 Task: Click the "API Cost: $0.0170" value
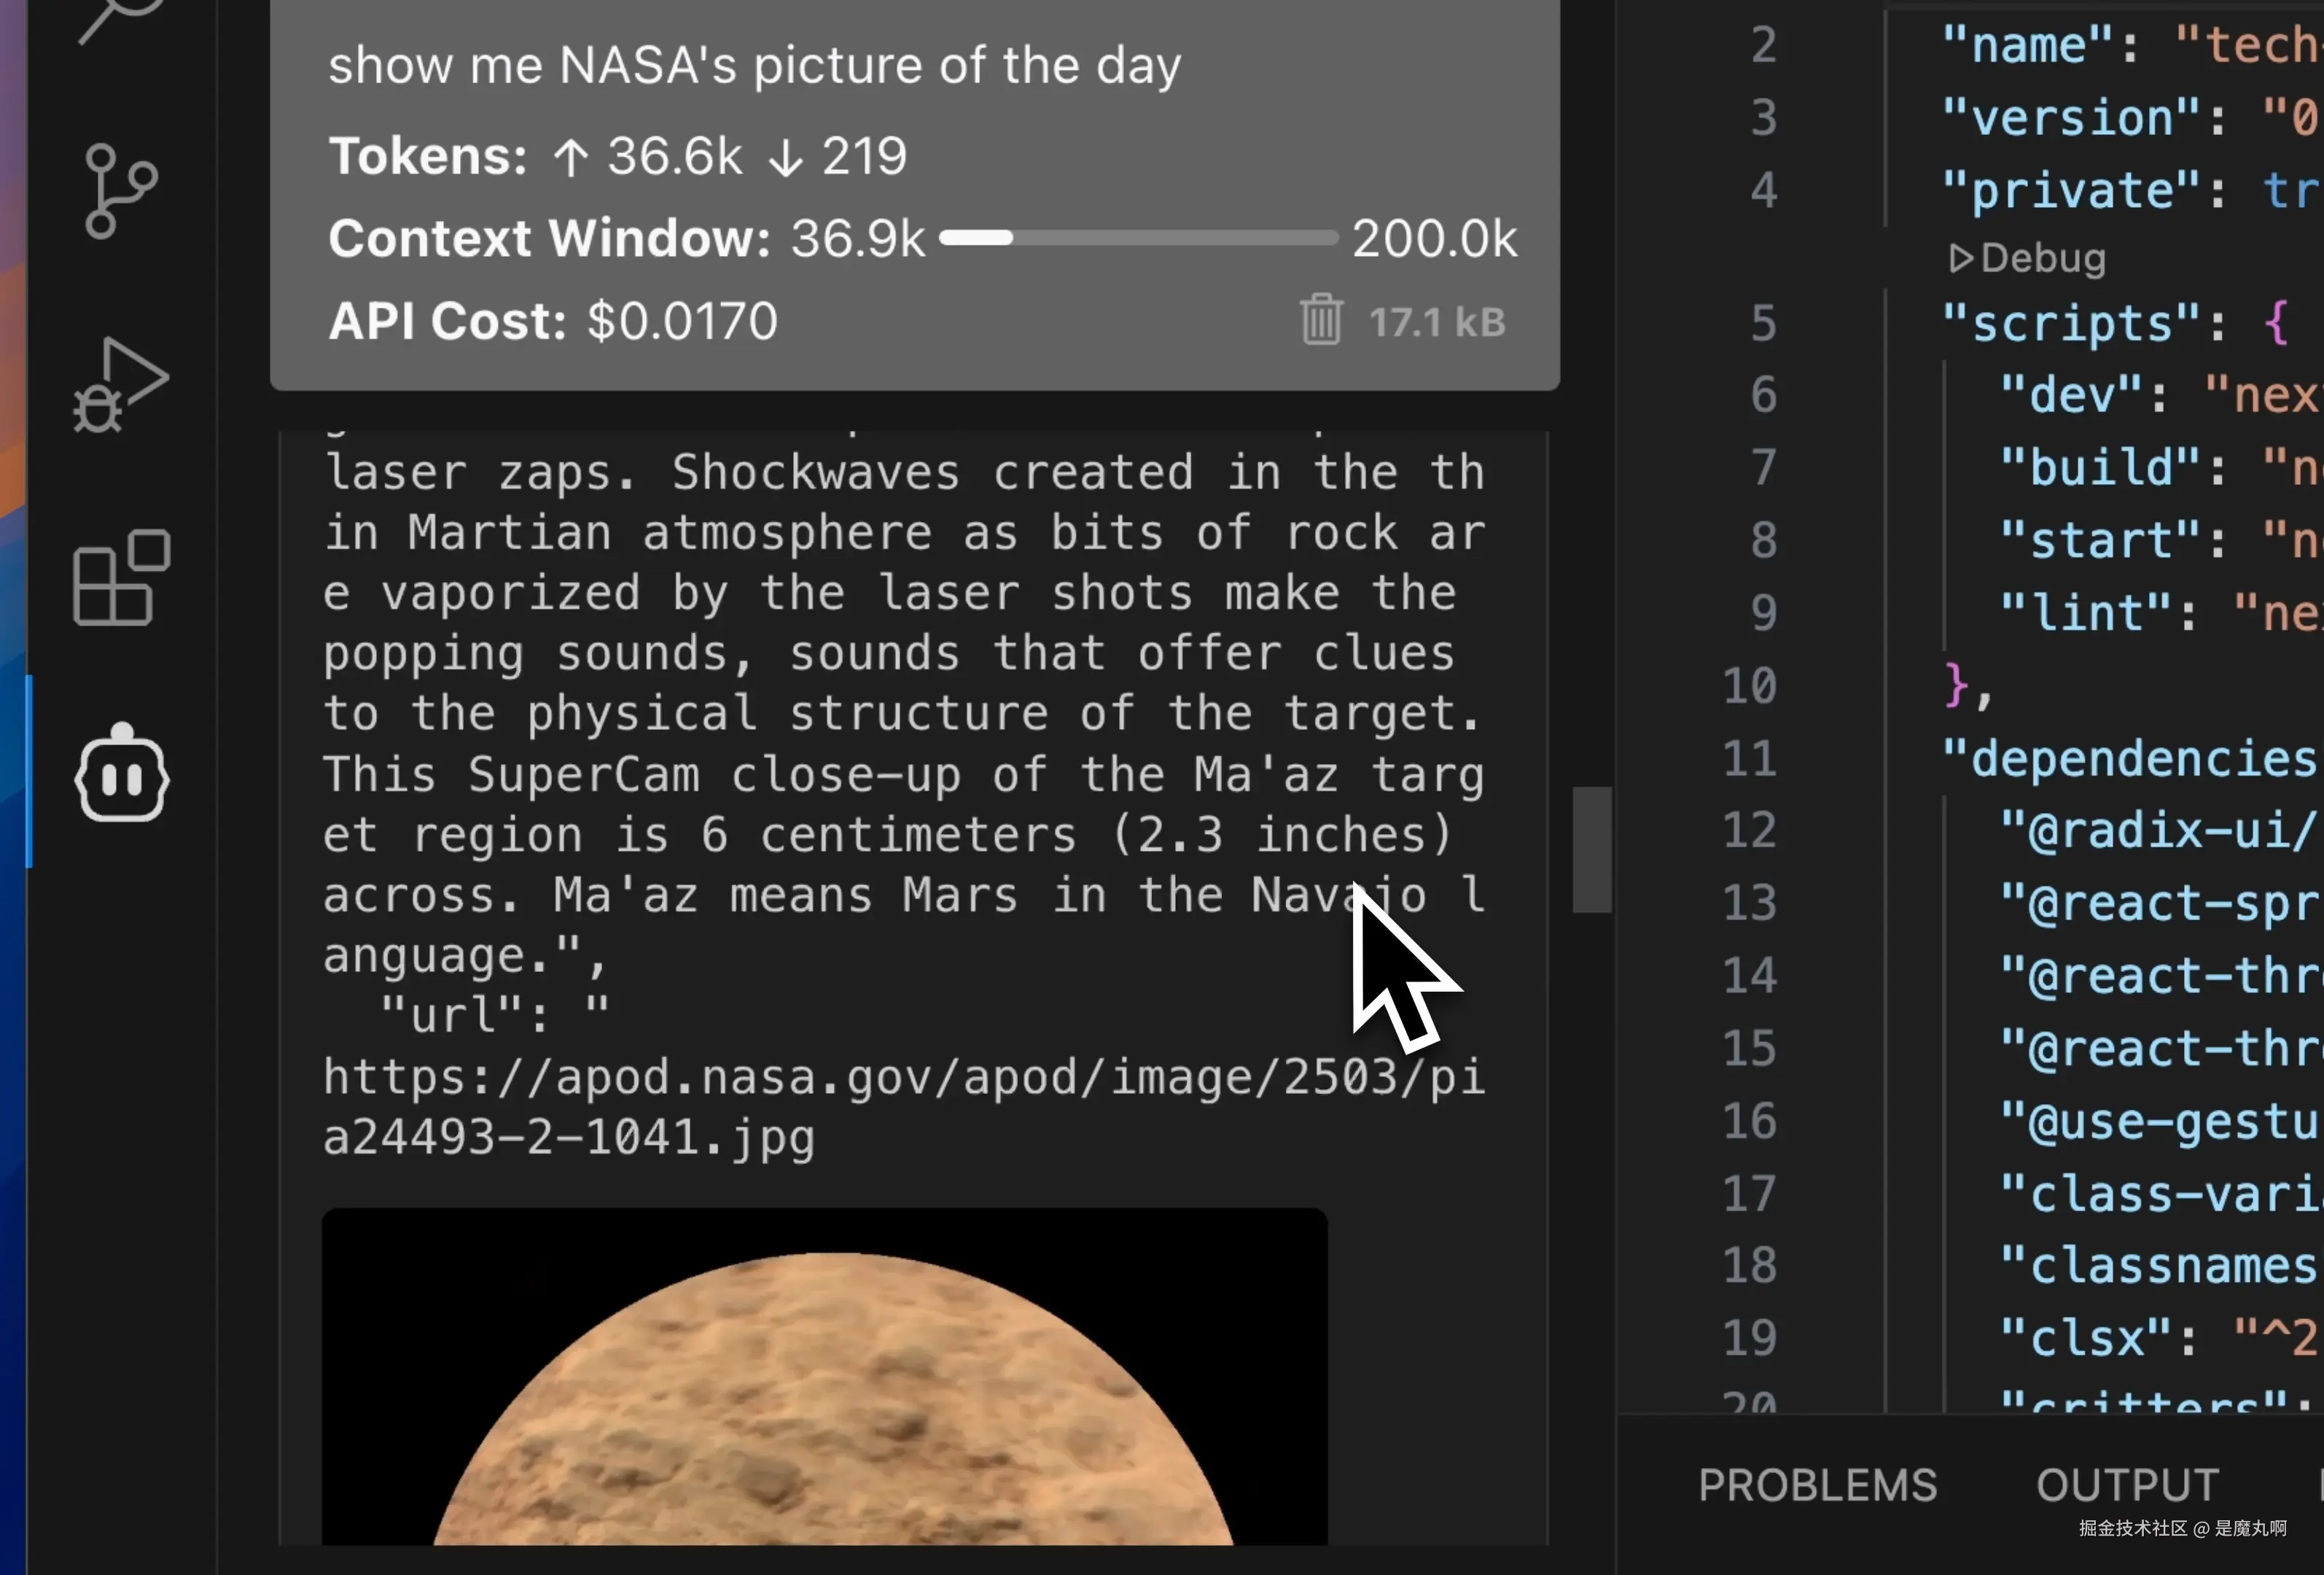tap(553, 321)
